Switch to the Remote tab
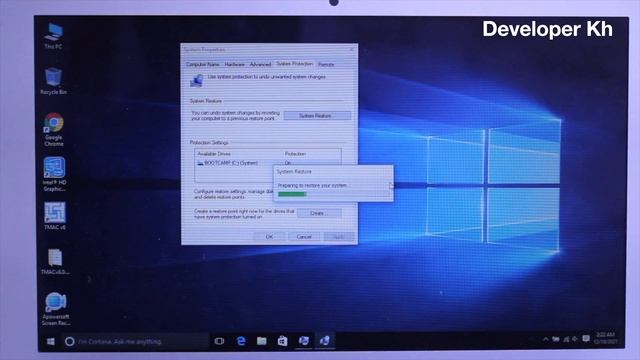The image size is (640, 360). pyautogui.click(x=326, y=64)
